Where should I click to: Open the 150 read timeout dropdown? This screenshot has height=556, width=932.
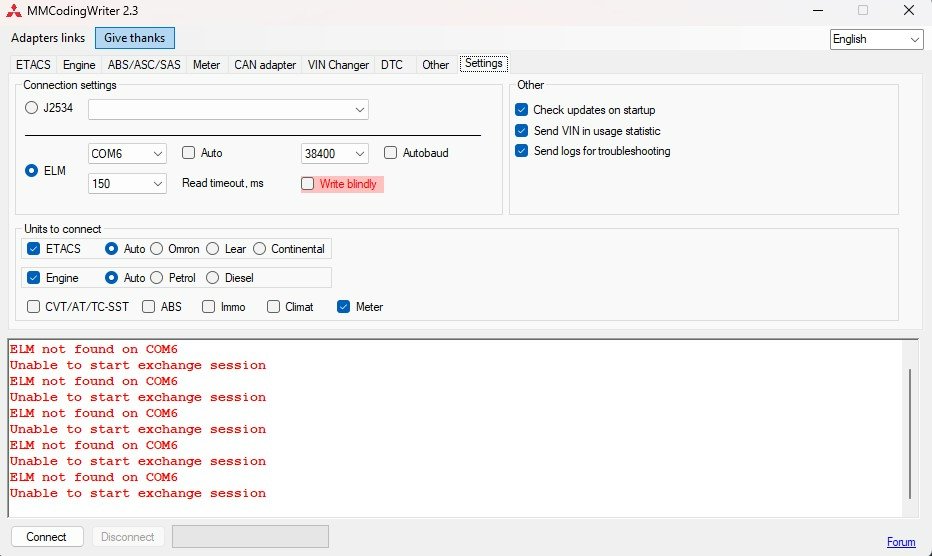[127, 183]
